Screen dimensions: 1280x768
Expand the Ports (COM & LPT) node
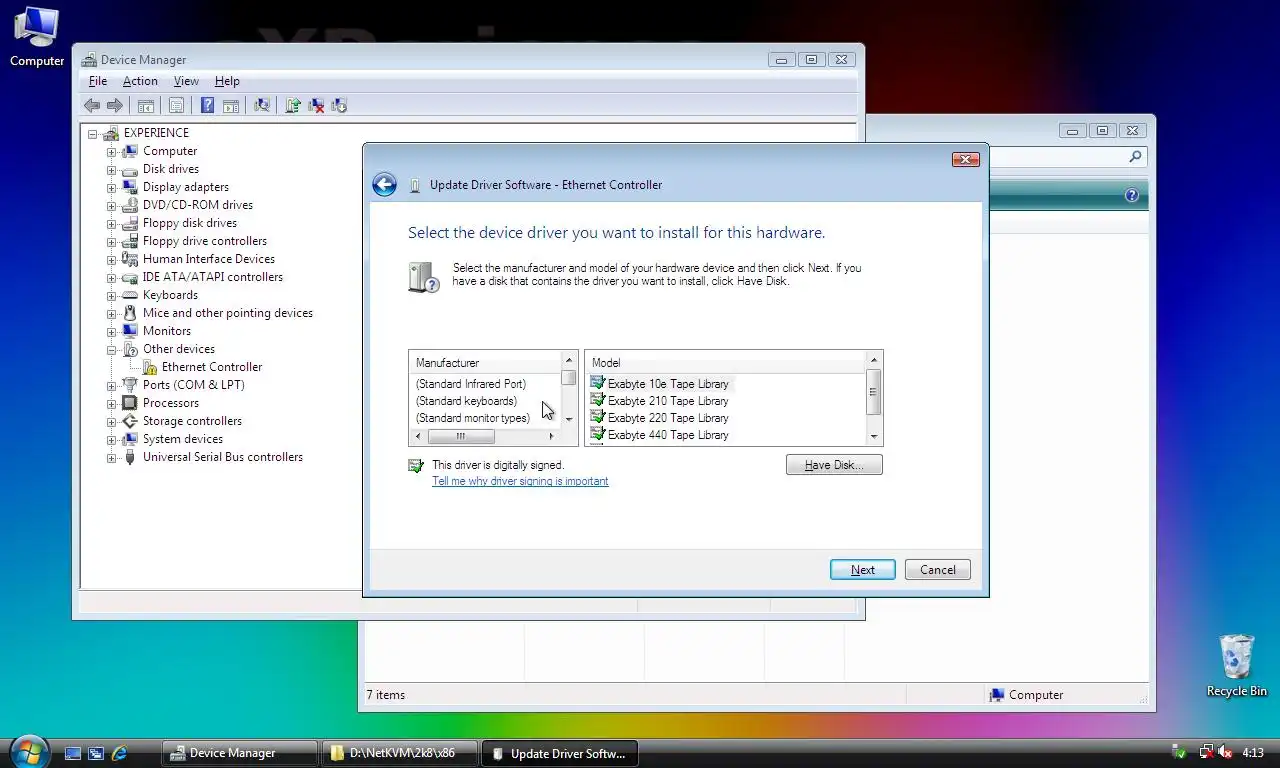click(x=112, y=385)
